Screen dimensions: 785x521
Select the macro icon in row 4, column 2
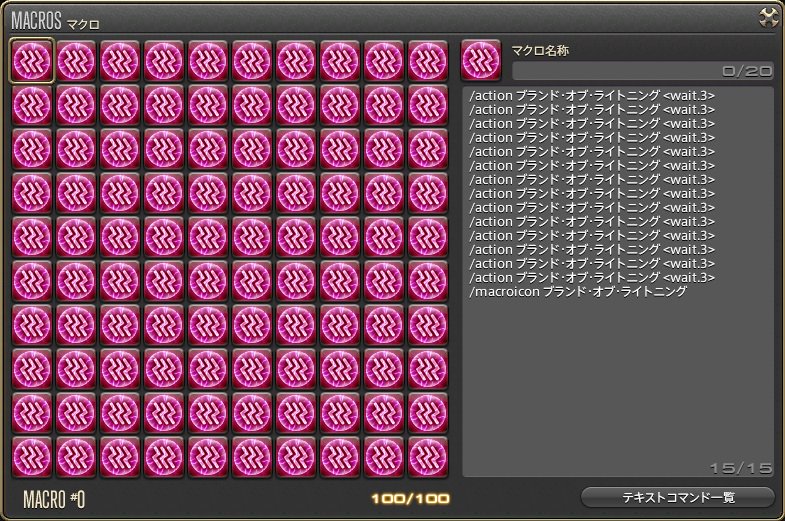point(76,193)
